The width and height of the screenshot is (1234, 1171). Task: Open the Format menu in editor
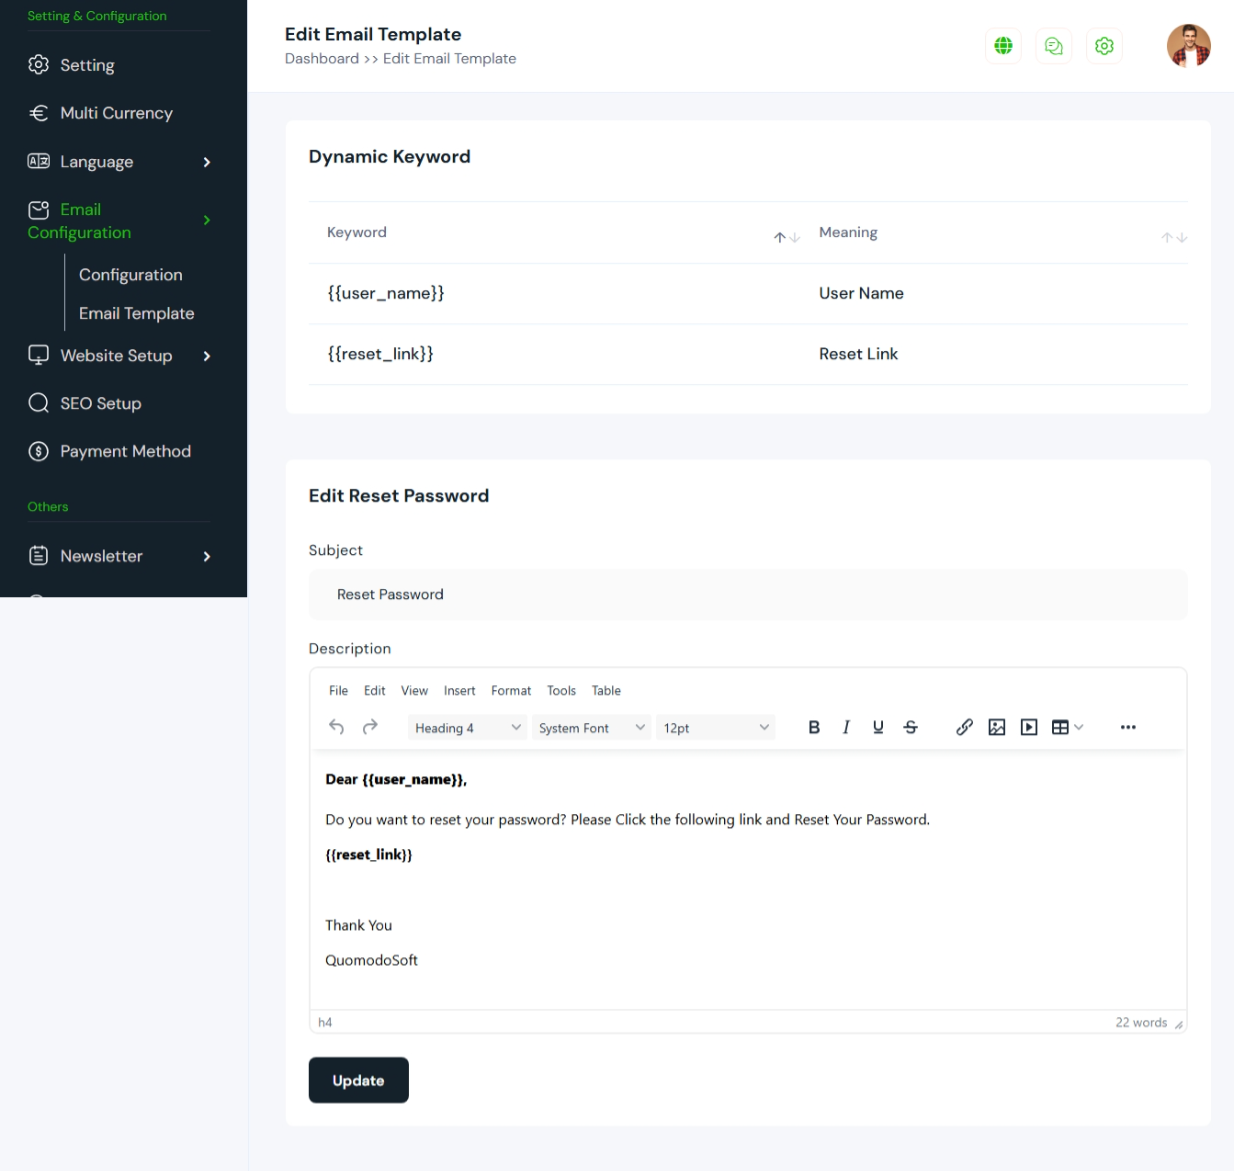[511, 691]
